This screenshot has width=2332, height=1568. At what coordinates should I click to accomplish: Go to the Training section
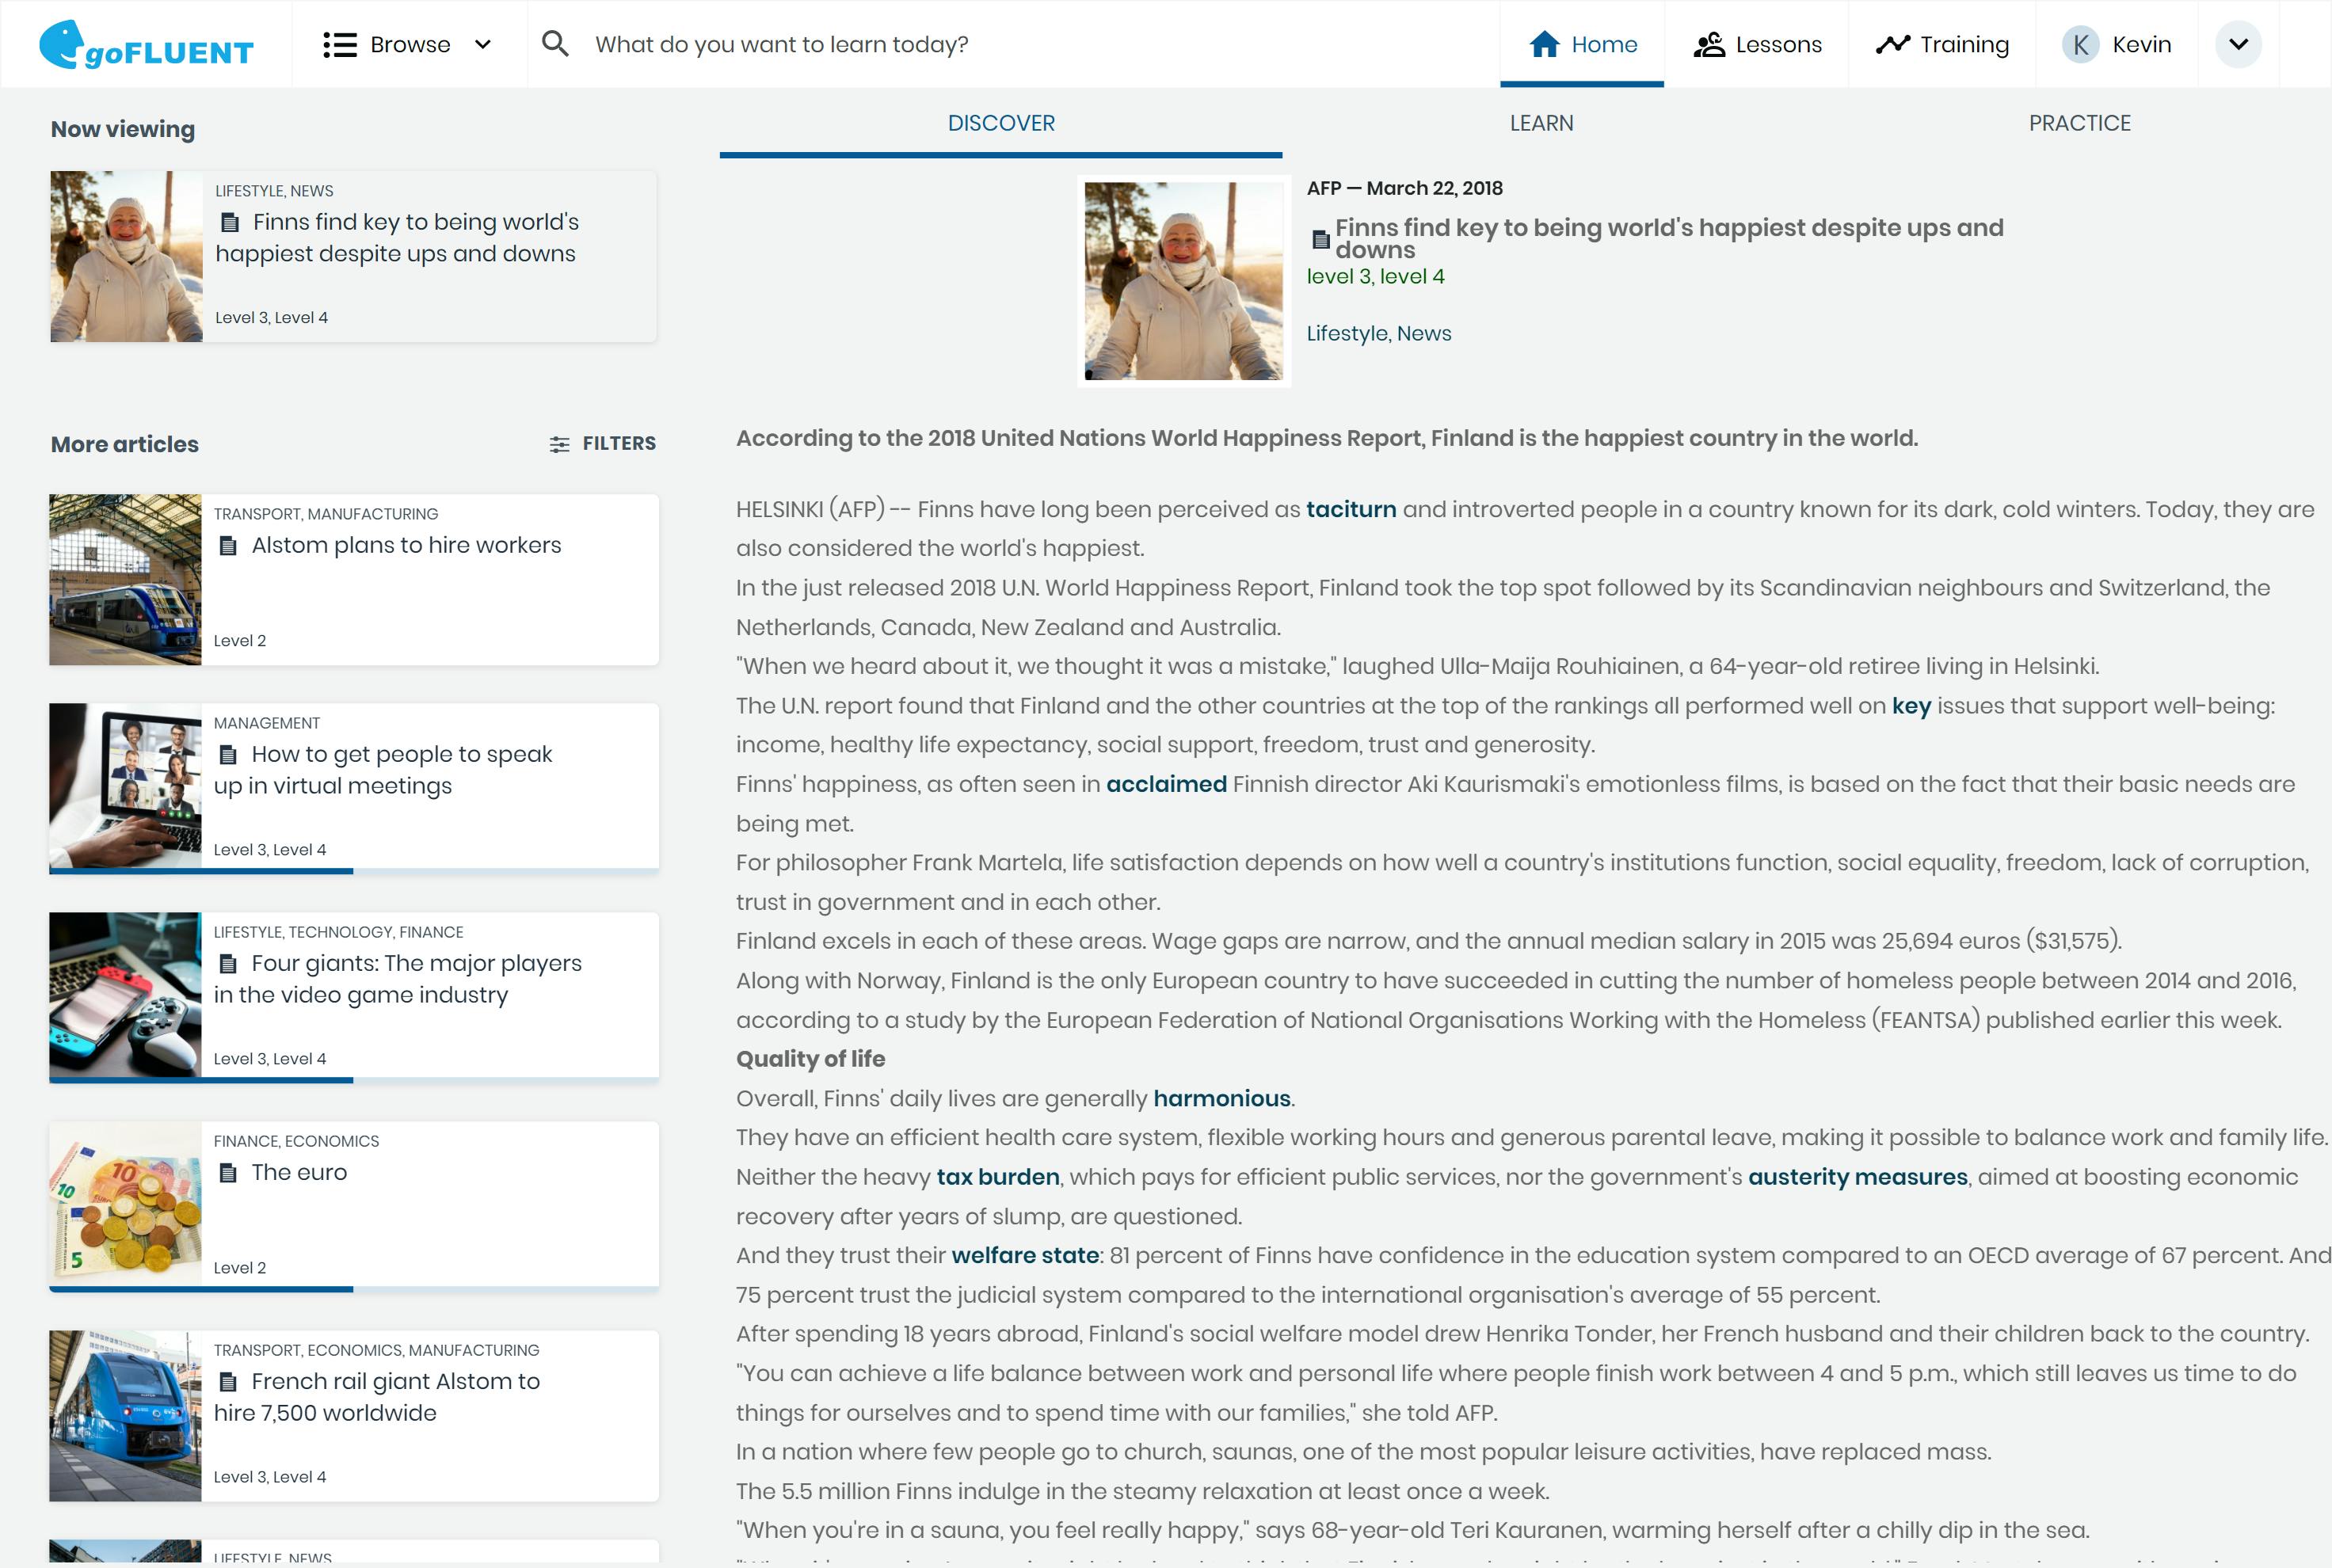1942,45
